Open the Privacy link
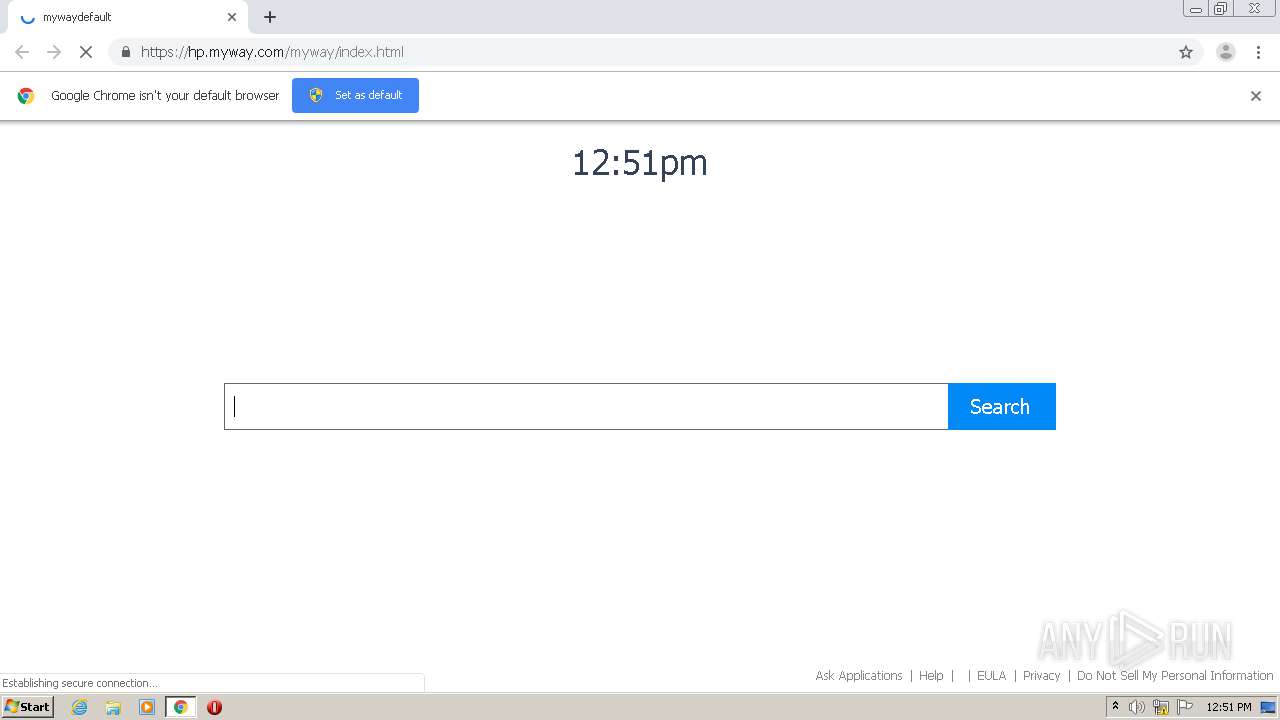Viewport: 1280px width, 720px height. (x=1041, y=676)
